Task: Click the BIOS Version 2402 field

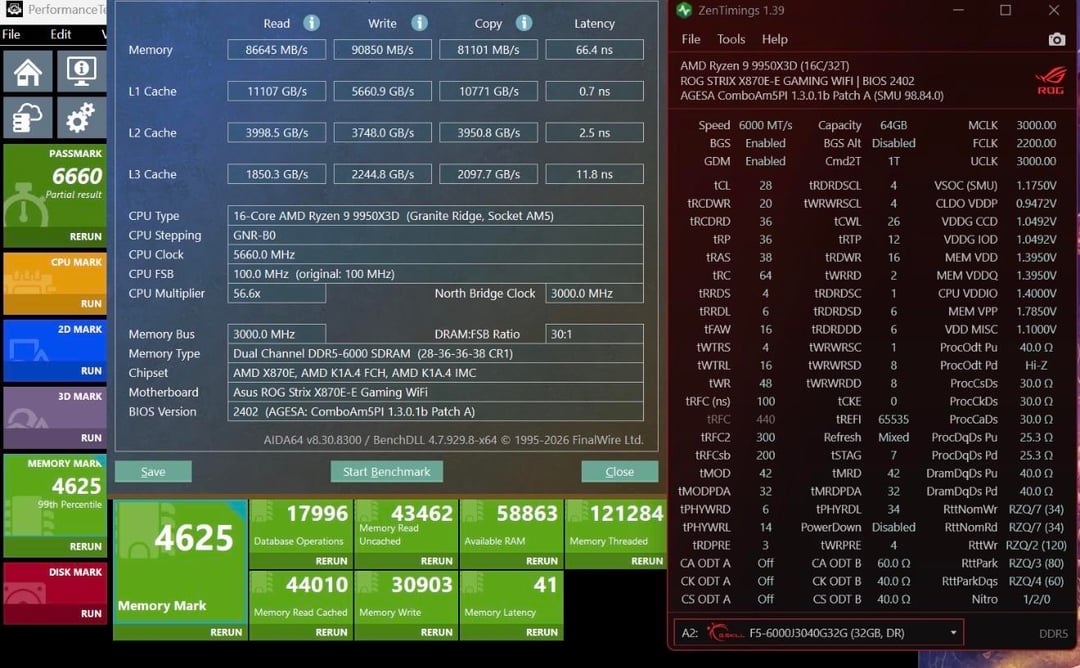Action: [435, 412]
